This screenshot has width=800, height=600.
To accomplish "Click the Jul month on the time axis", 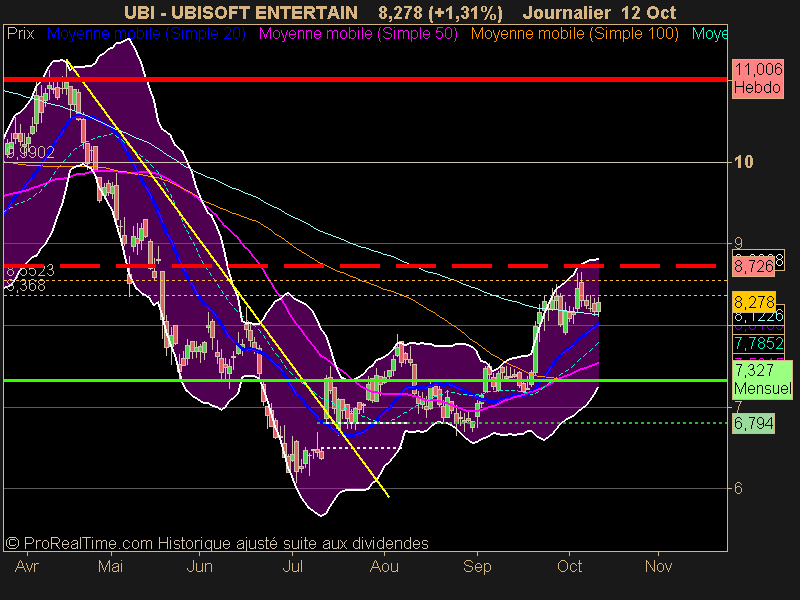I will [292, 566].
